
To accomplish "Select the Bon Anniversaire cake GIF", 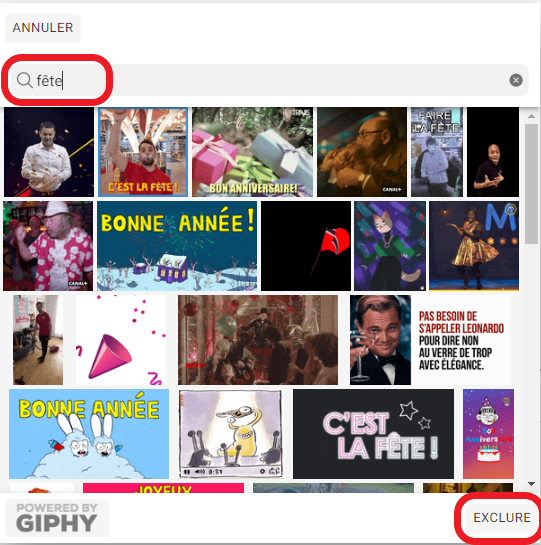I will [x=488, y=434].
